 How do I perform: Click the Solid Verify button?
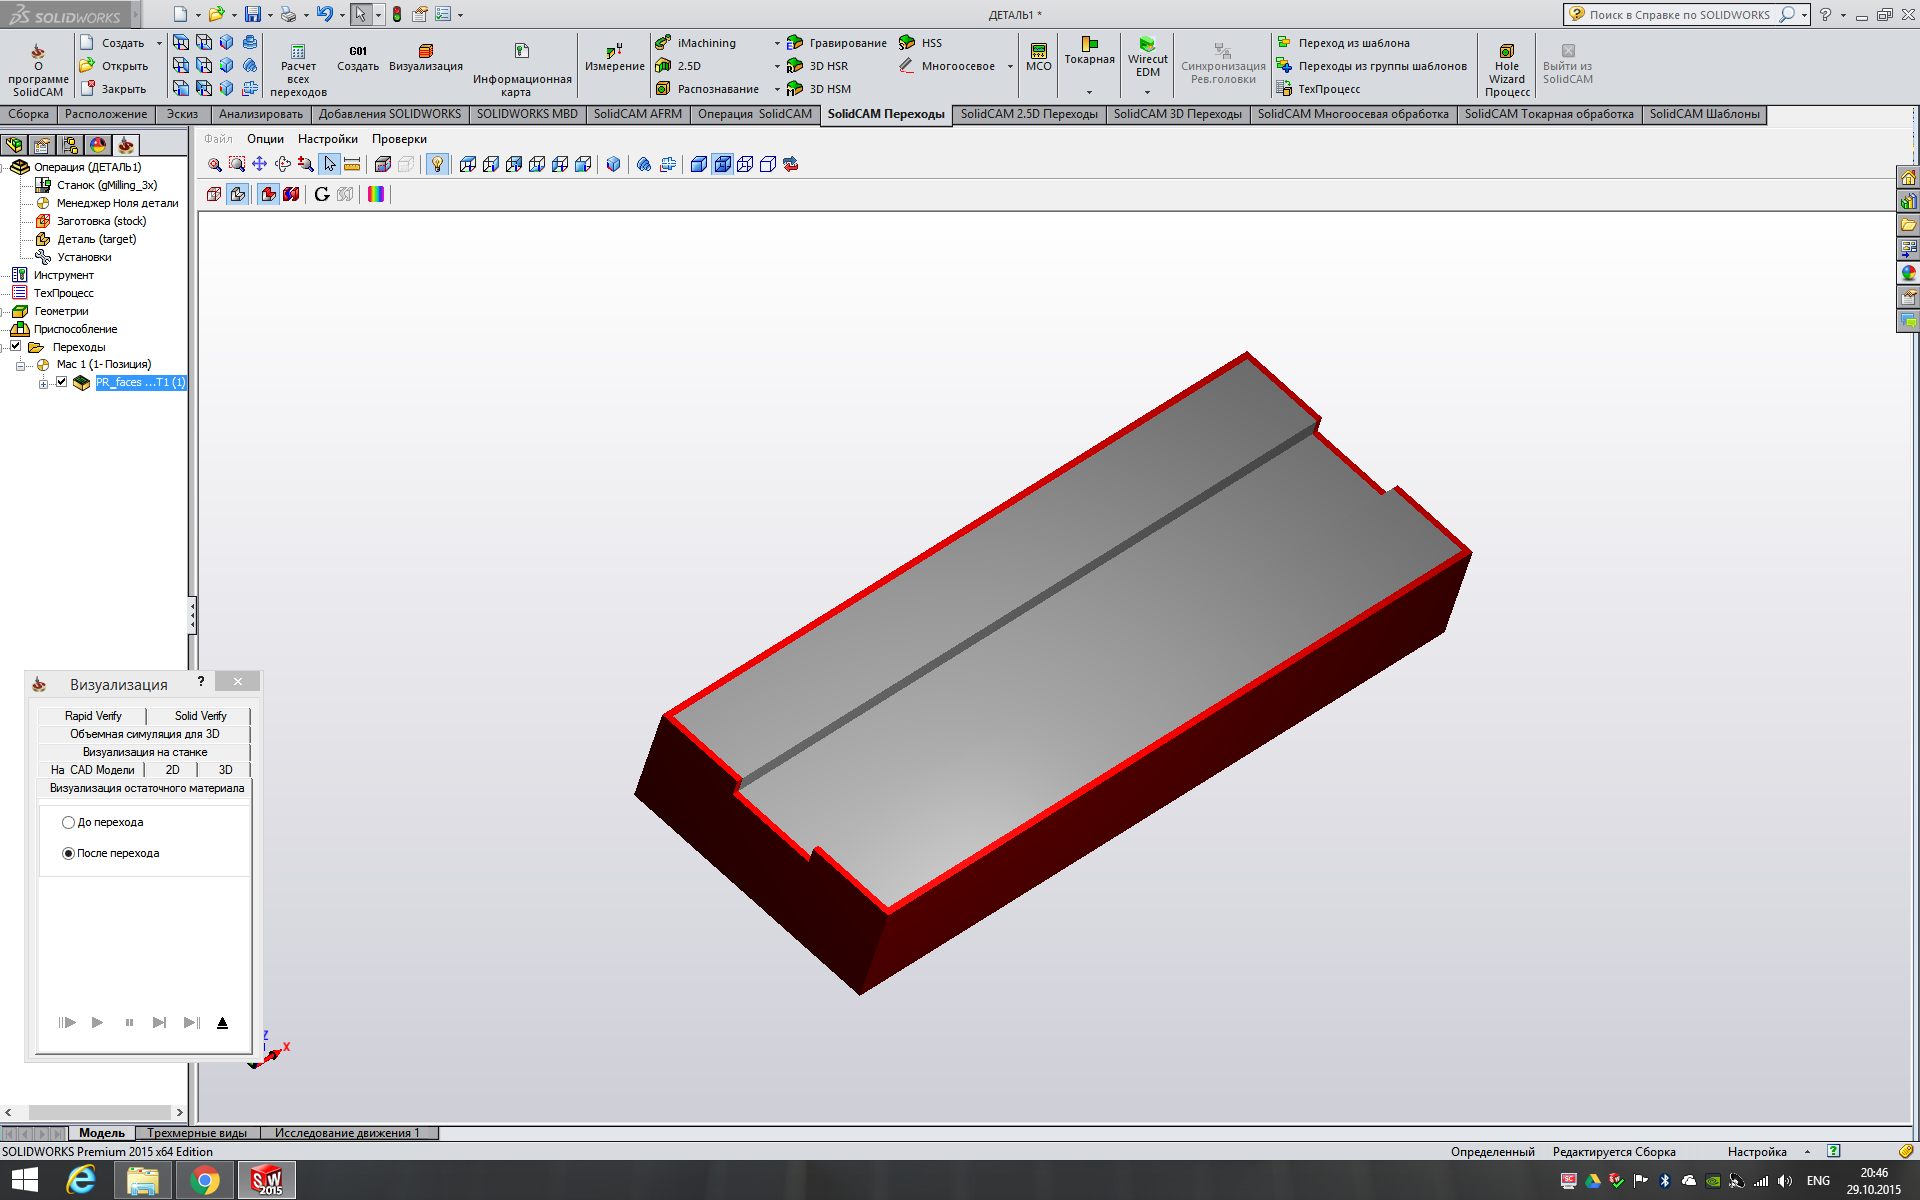point(200,716)
